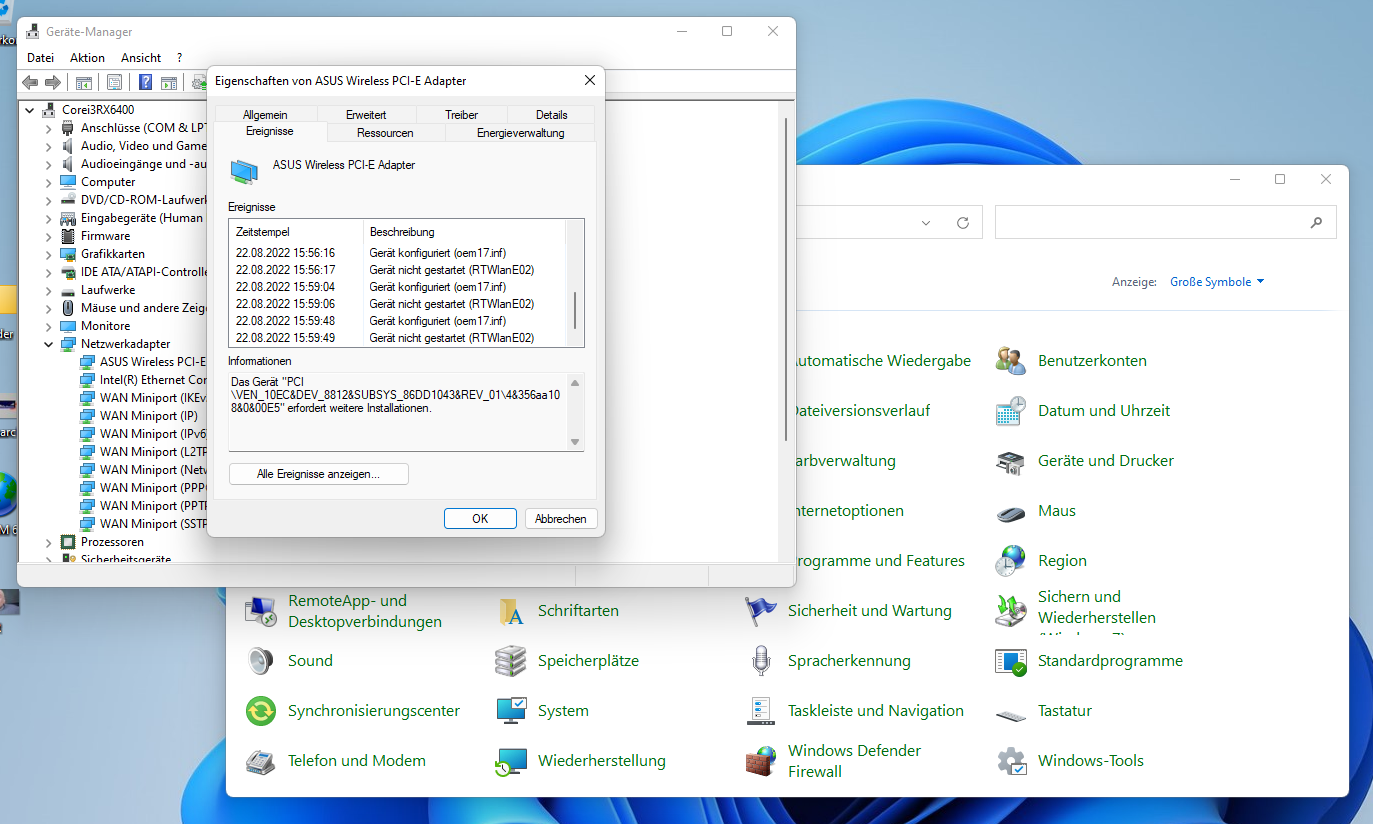Open the Sound speaker icon
The height and width of the screenshot is (824, 1373).
[x=261, y=661]
